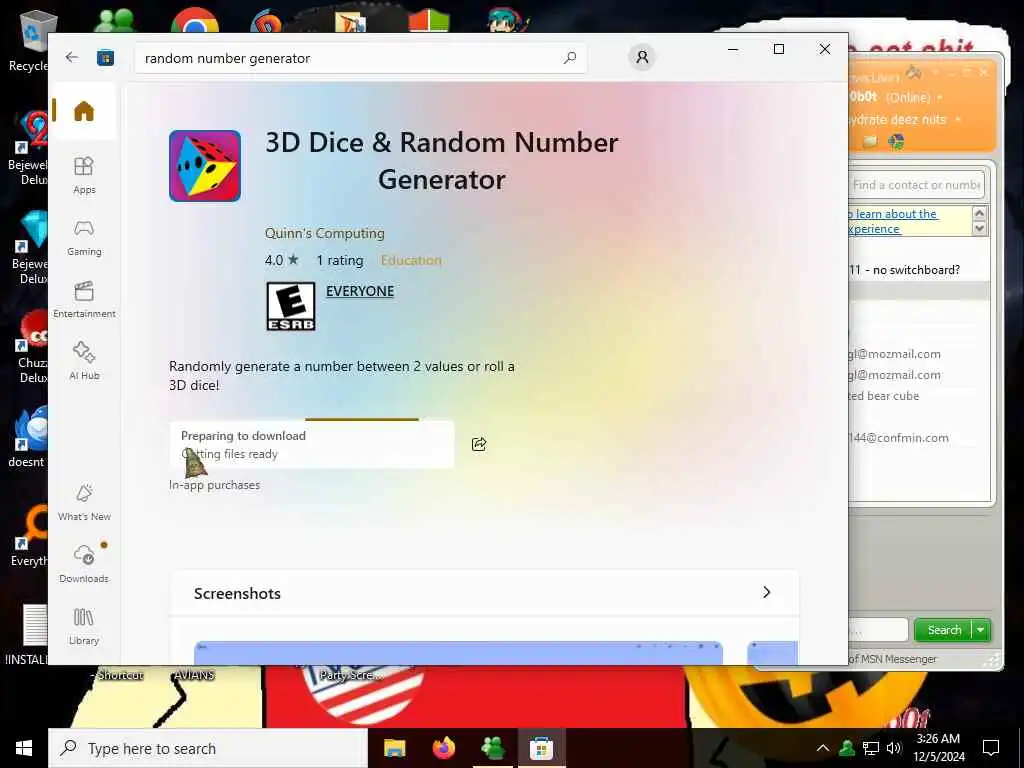Select the bear cube contact in Messenger
The width and height of the screenshot is (1024, 768).
pos(885,396)
